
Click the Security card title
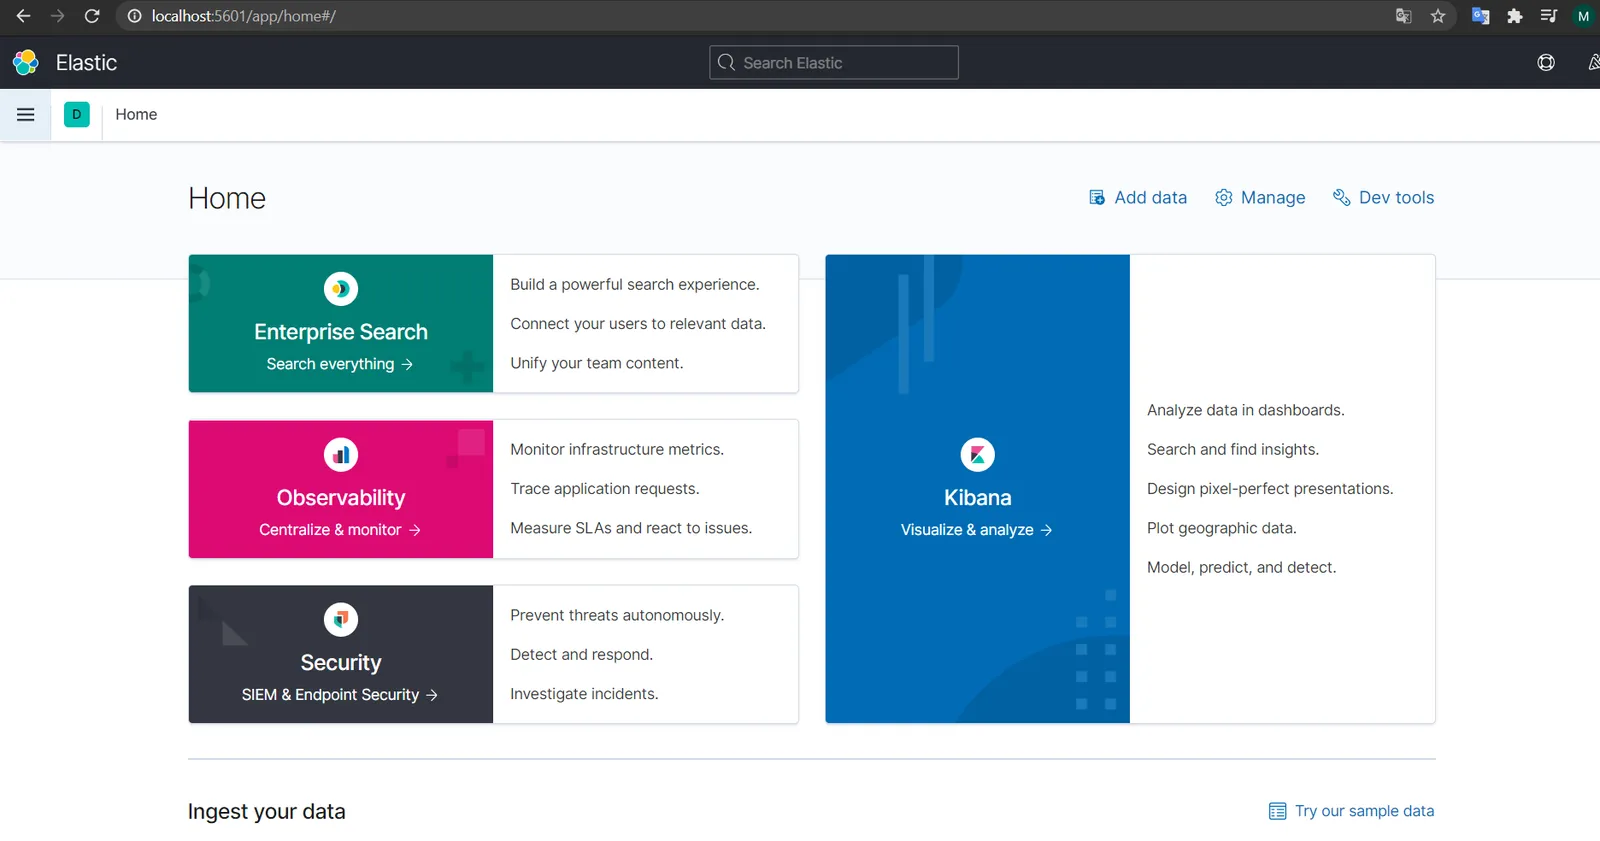coord(341,663)
